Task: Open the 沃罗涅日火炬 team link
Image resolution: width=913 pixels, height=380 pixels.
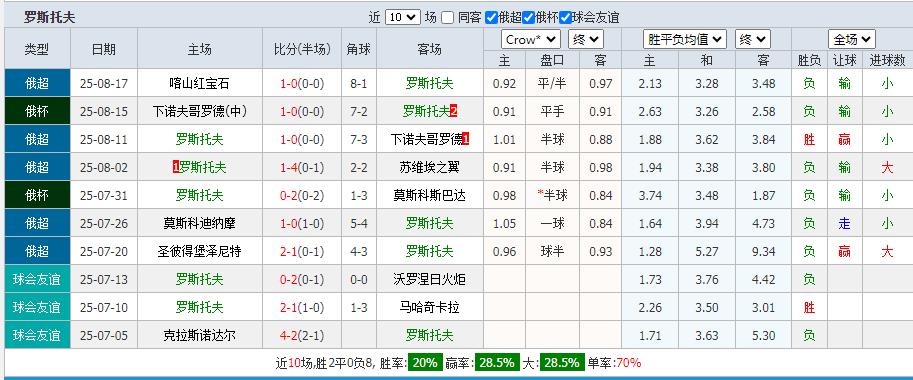Action: 429,279
